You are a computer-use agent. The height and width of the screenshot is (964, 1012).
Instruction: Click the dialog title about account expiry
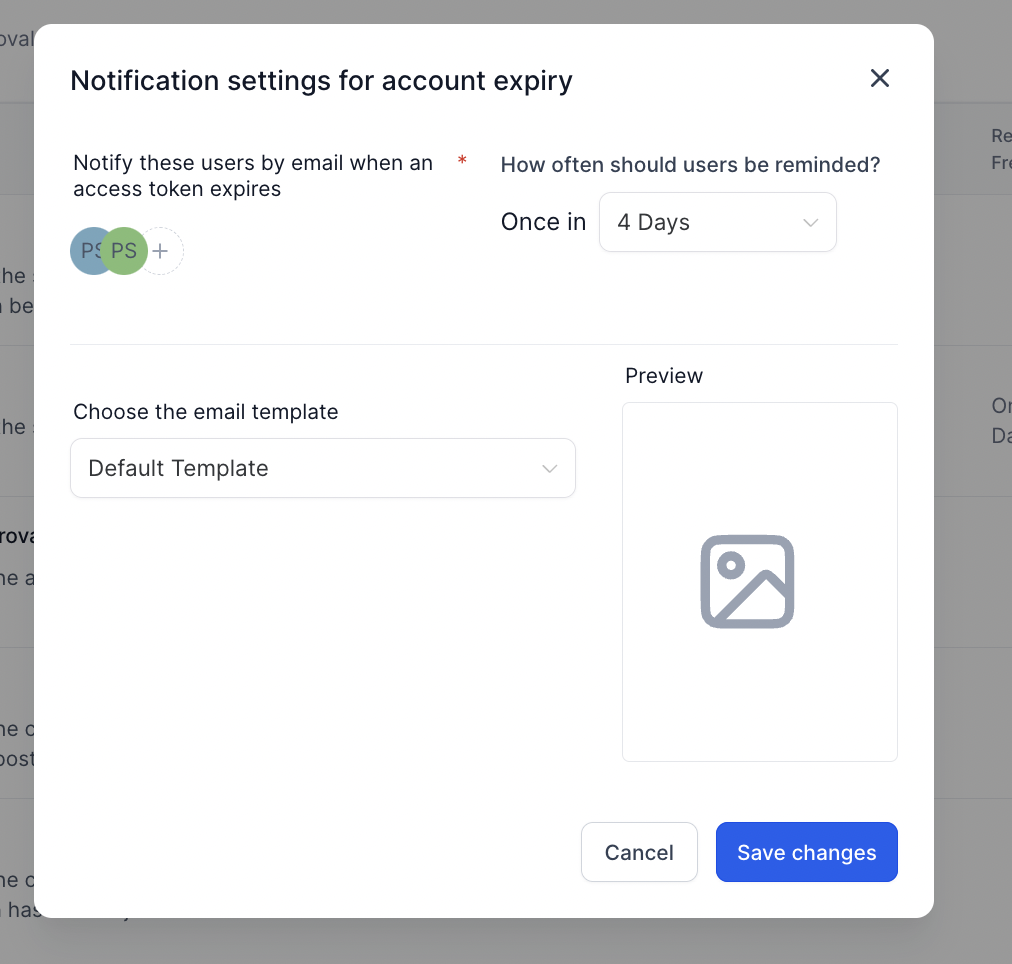pyautogui.click(x=321, y=80)
